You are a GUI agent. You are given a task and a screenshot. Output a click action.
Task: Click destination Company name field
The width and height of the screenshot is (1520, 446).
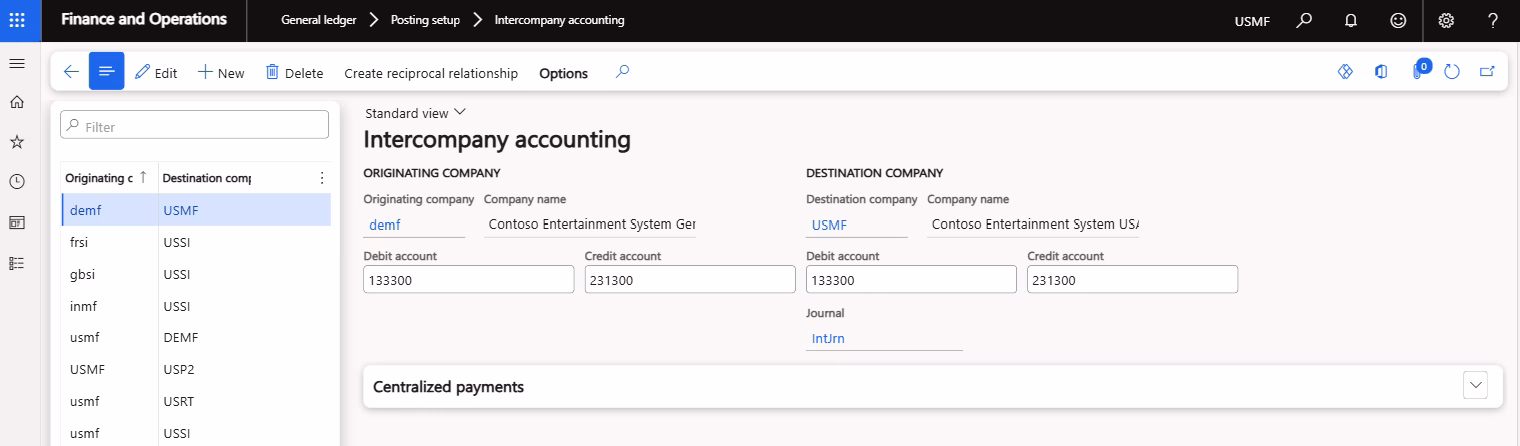[x=1033, y=225]
